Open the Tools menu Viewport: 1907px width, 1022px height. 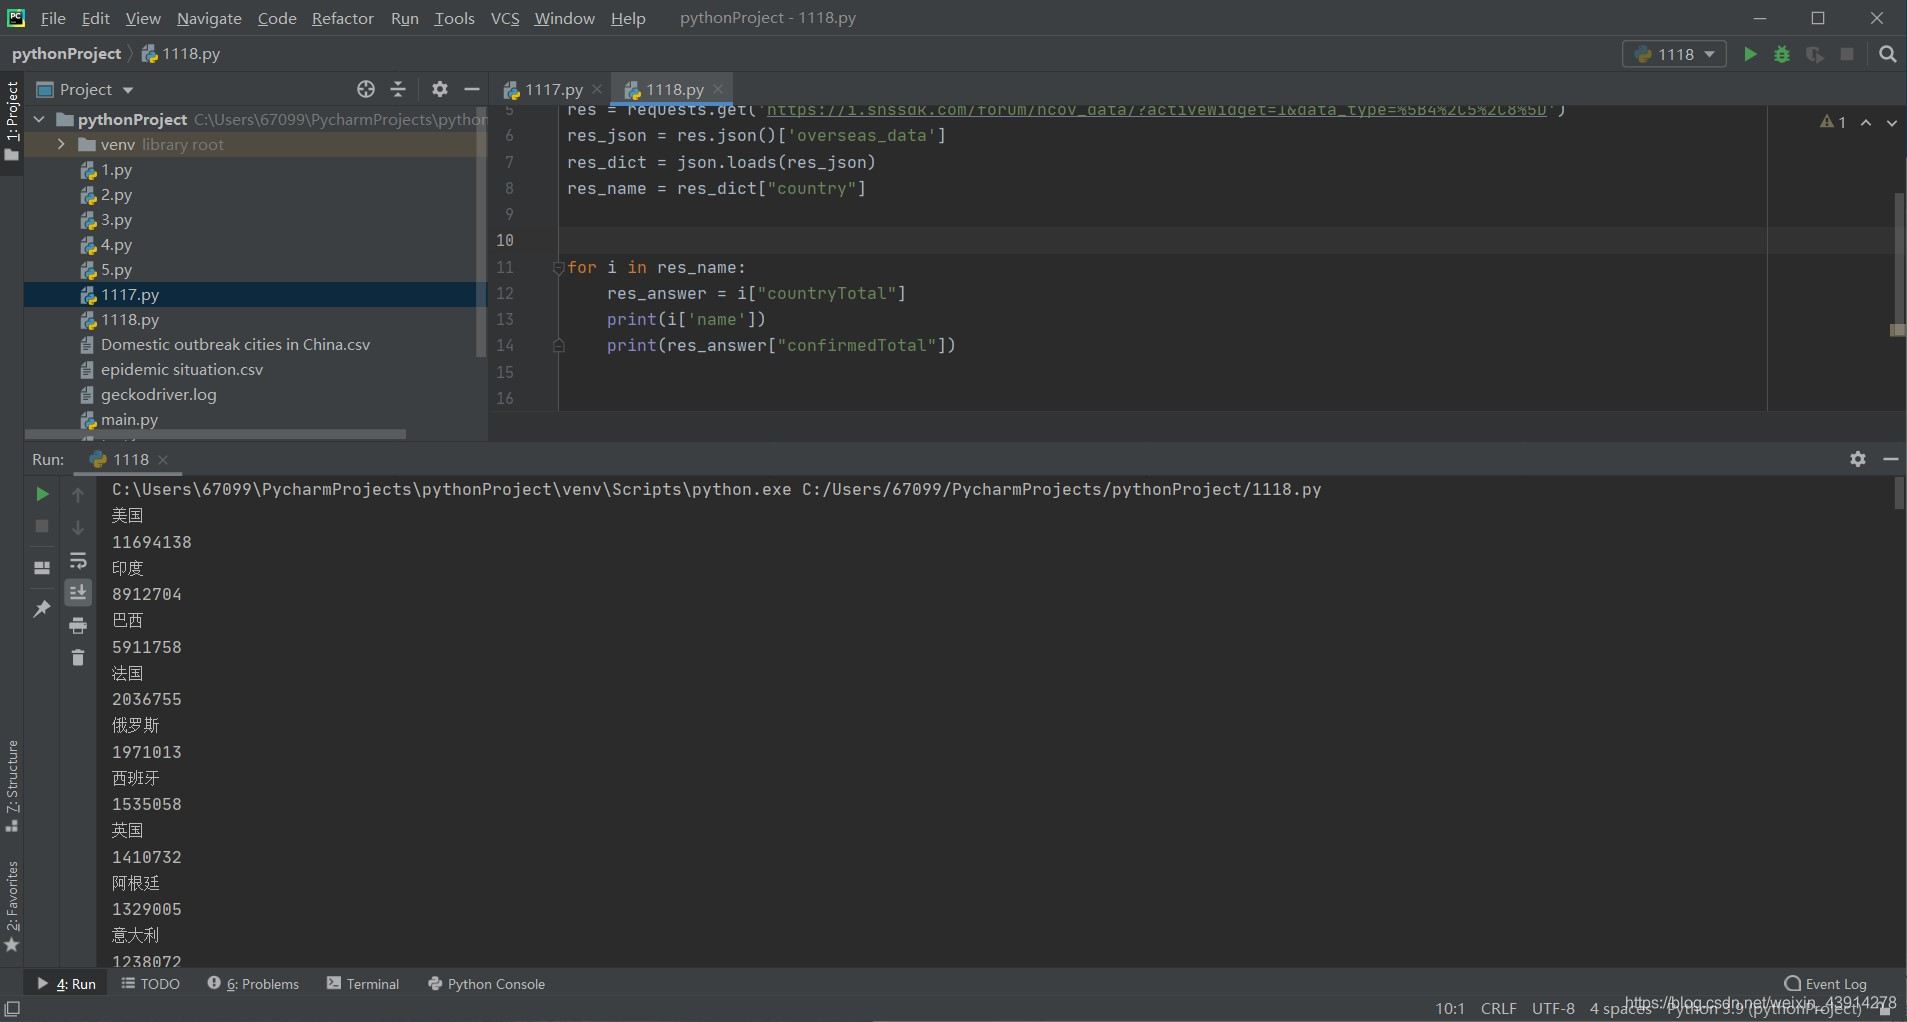(454, 18)
